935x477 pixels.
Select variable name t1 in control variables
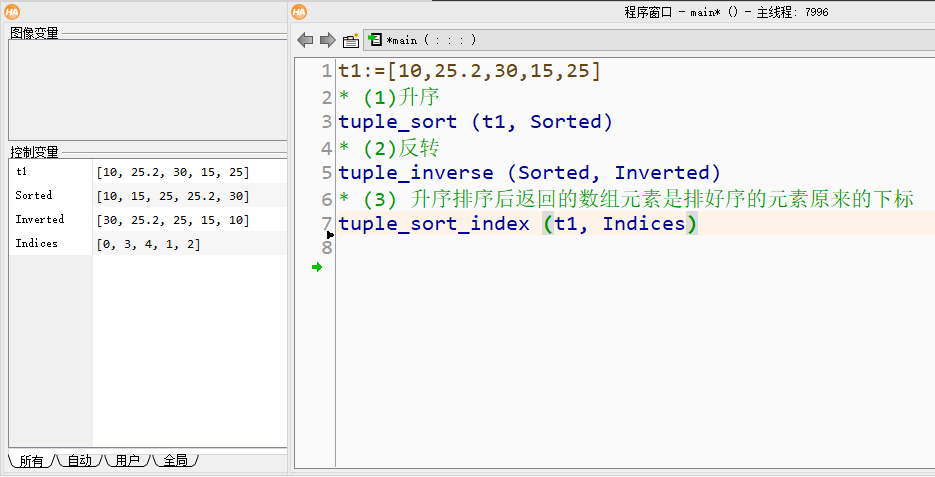click(x=21, y=172)
